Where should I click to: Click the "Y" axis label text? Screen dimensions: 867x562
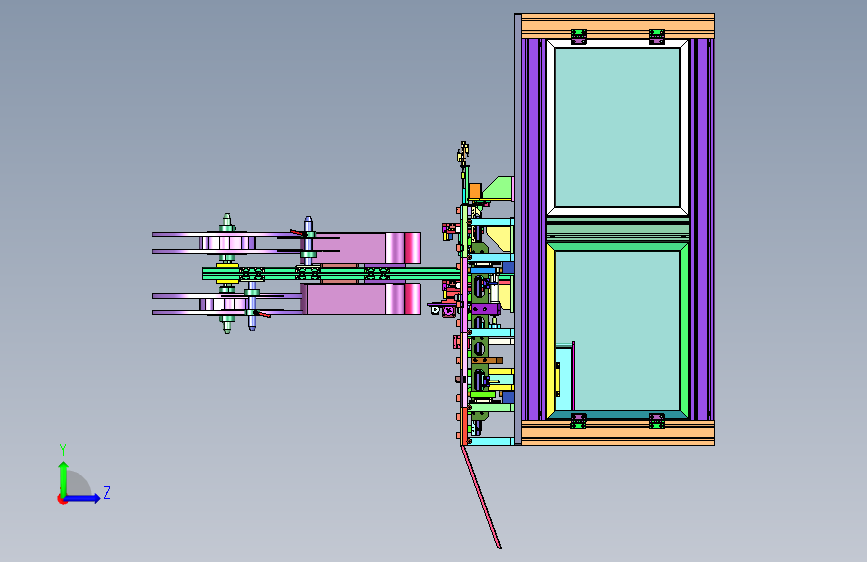pos(63,450)
